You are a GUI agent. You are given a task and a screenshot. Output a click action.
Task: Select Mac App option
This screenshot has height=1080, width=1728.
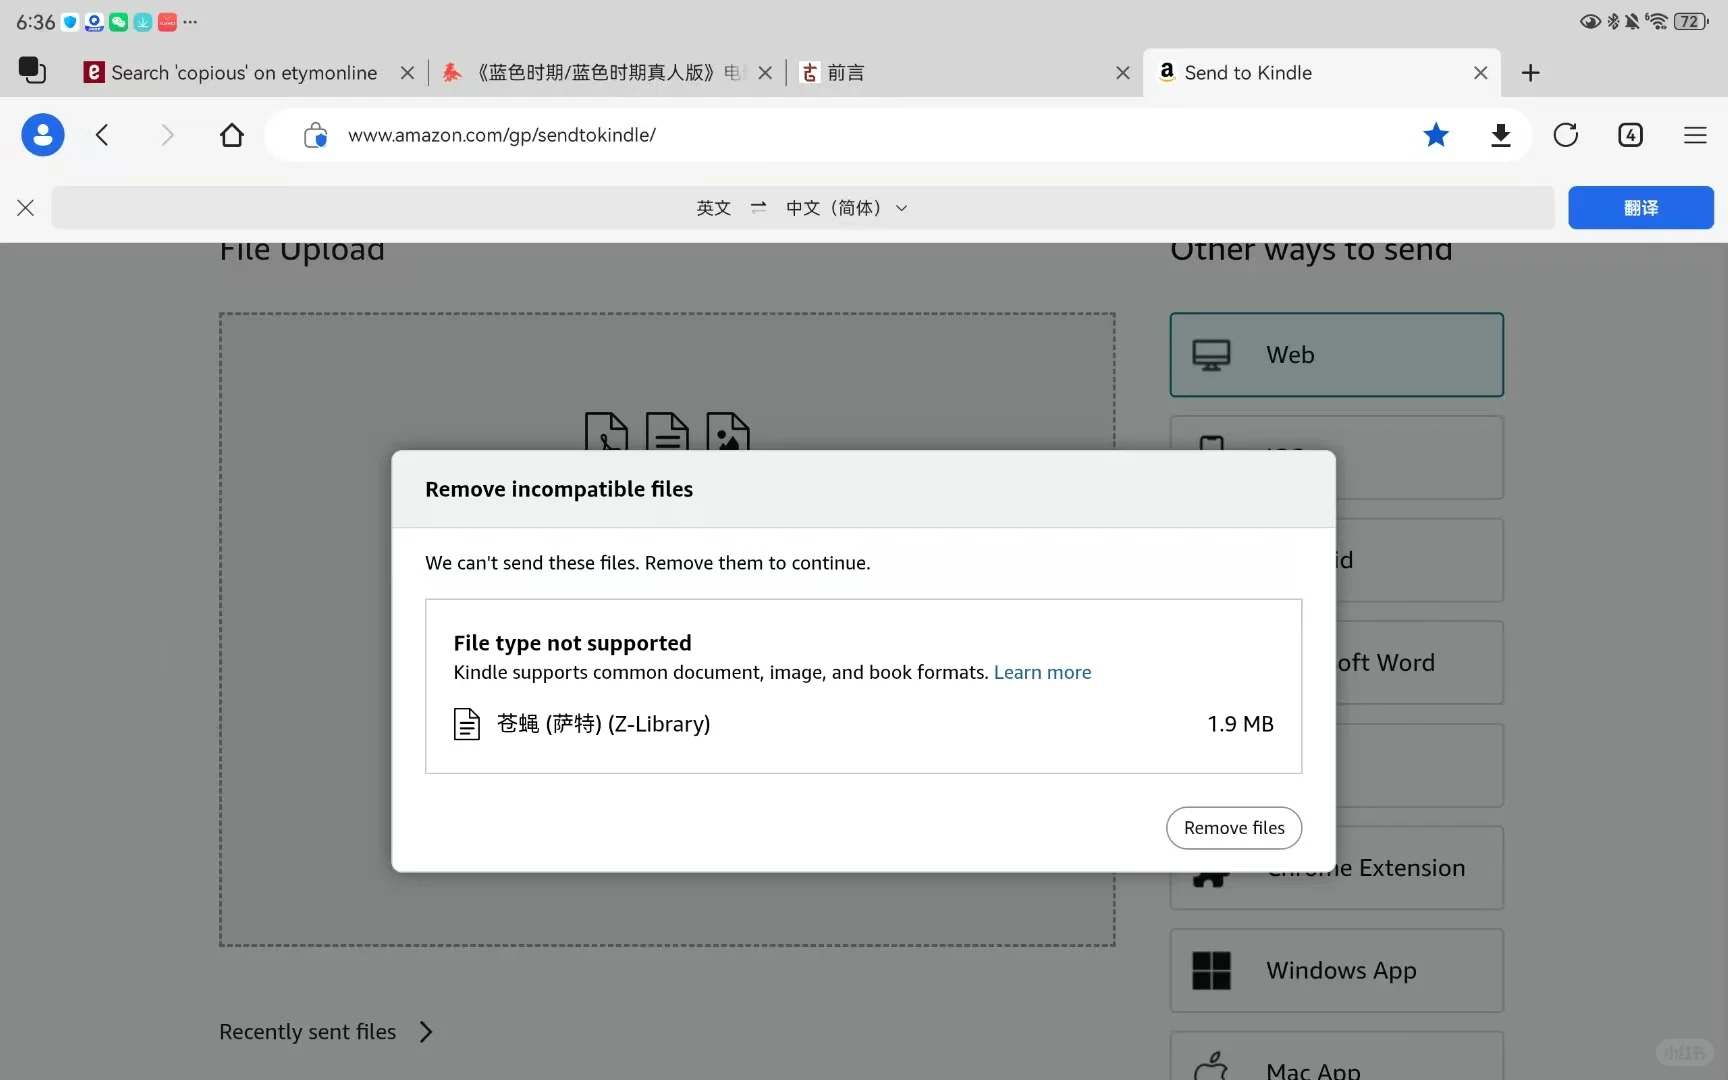(1336, 1056)
